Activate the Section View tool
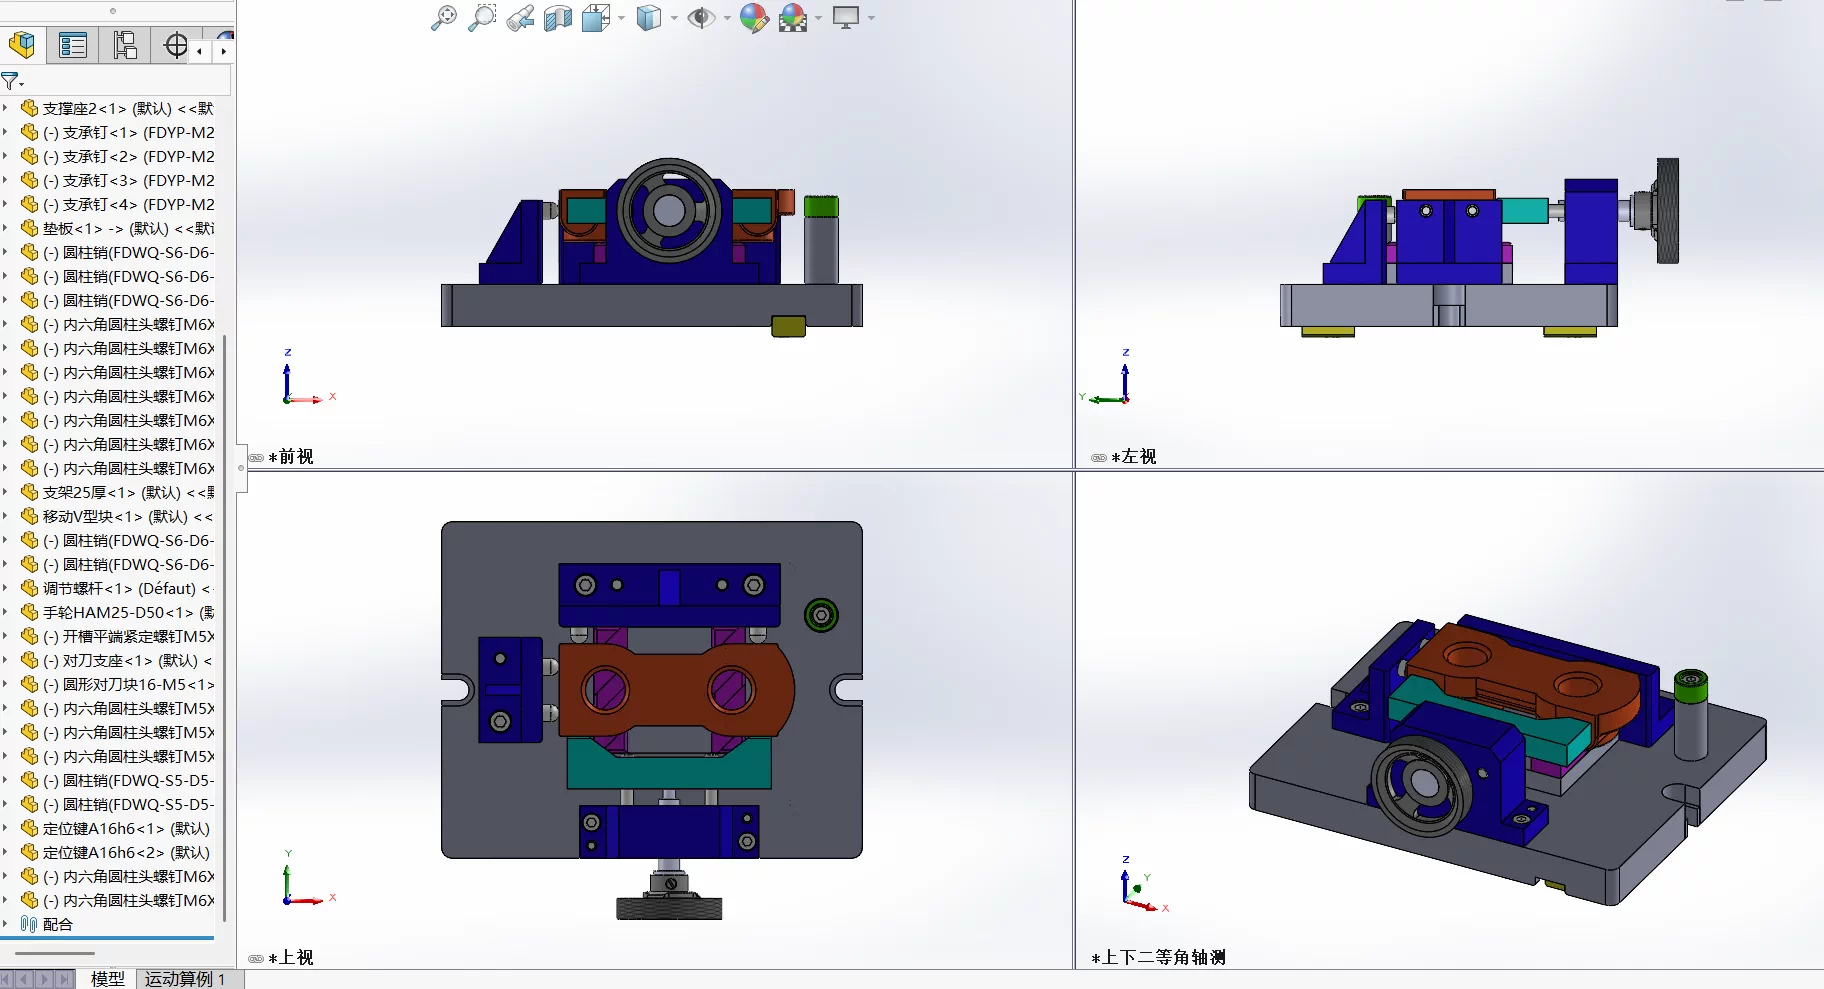The width and height of the screenshot is (1824, 989). [558, 18]
